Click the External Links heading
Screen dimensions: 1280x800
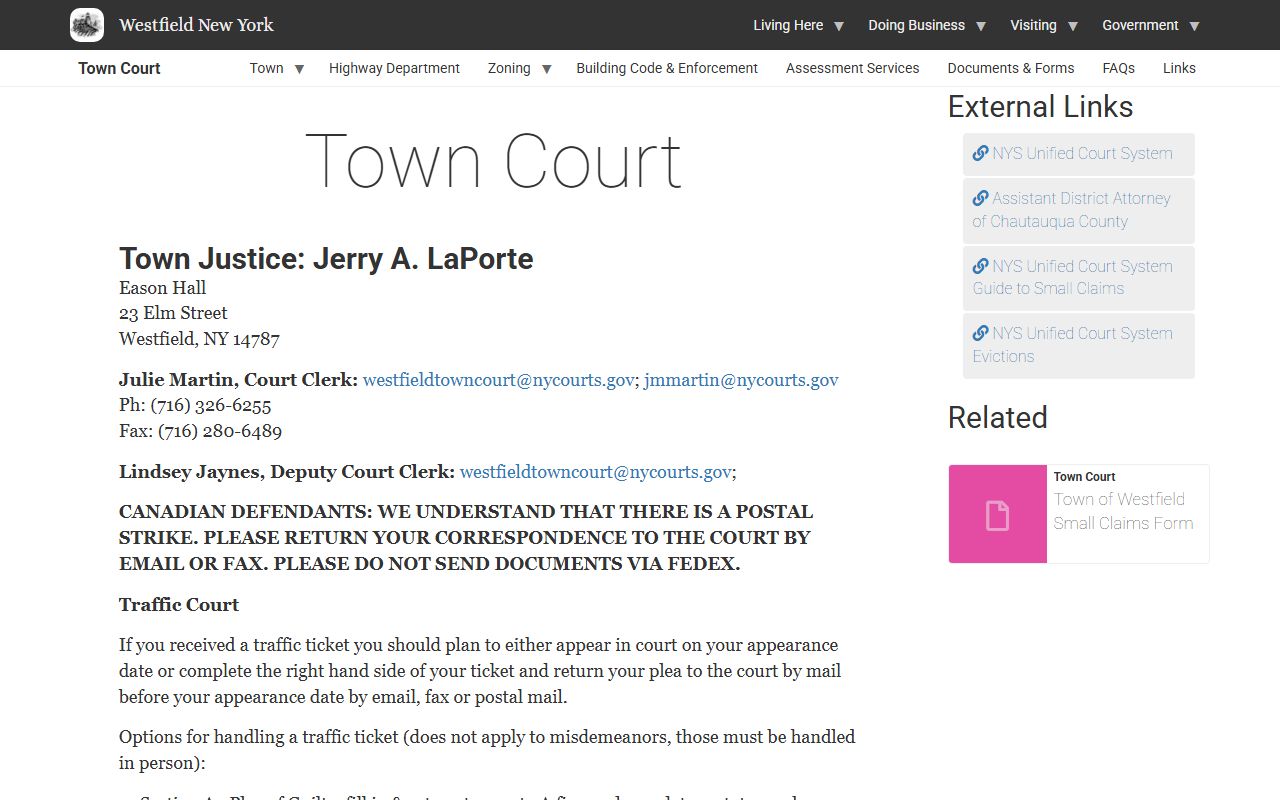point(1040,107)
